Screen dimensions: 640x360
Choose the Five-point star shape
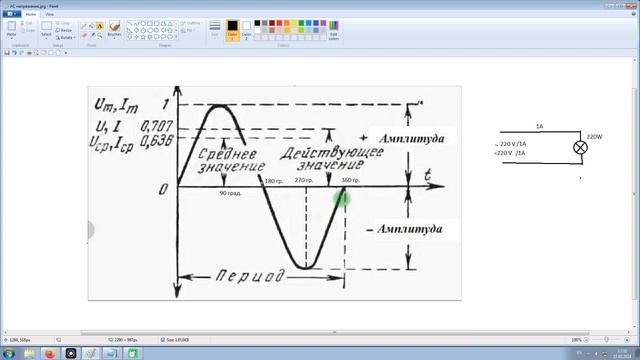143,37
